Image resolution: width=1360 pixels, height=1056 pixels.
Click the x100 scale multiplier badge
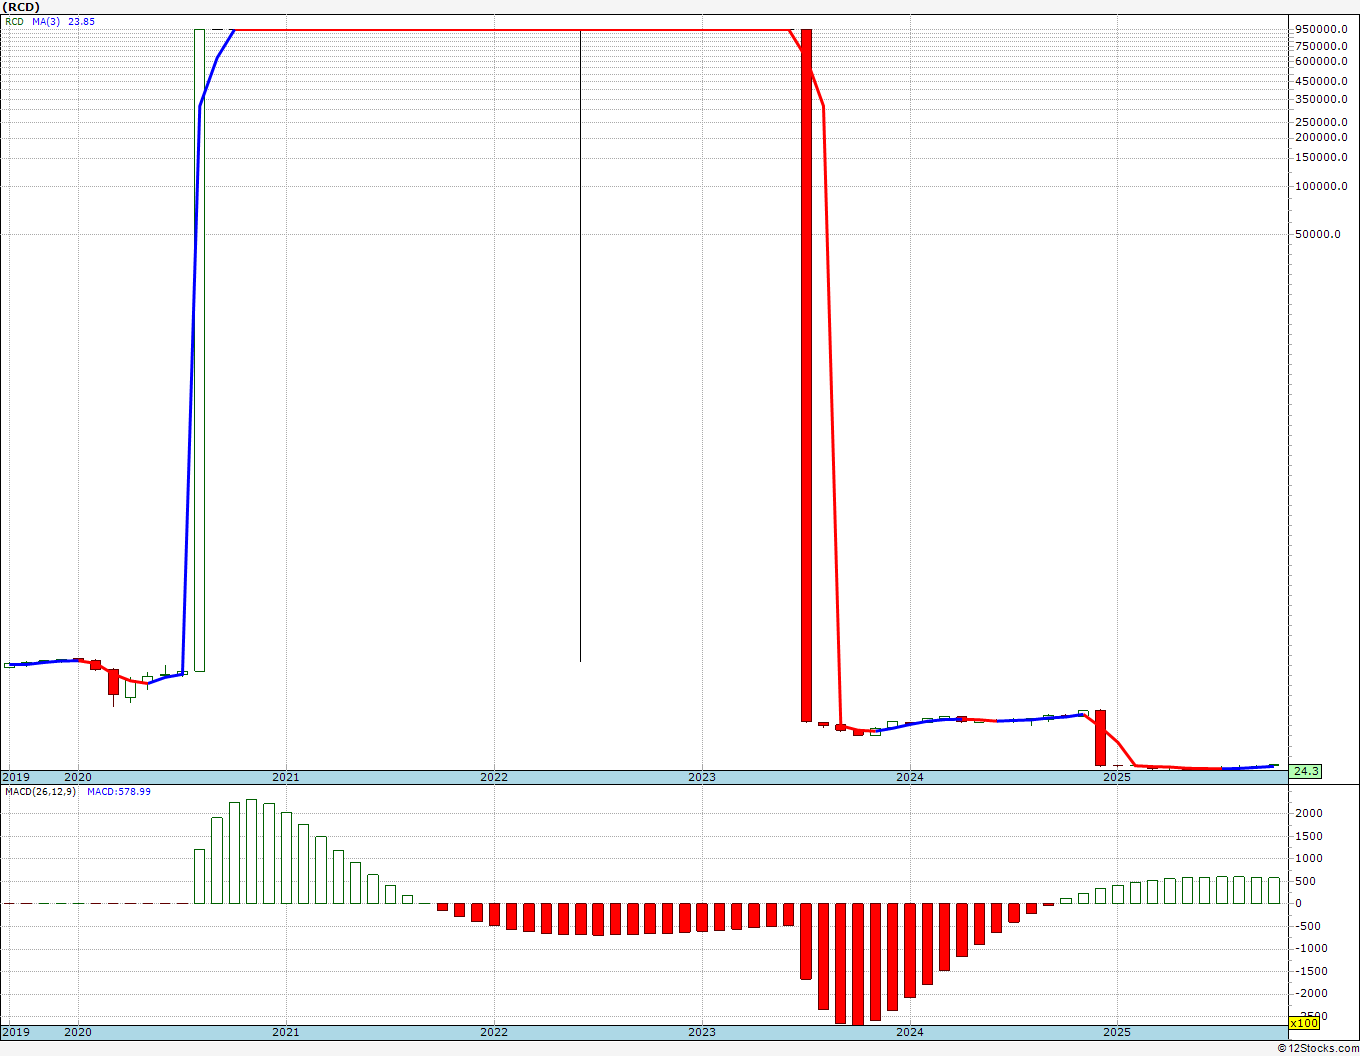[1304, 1023]
